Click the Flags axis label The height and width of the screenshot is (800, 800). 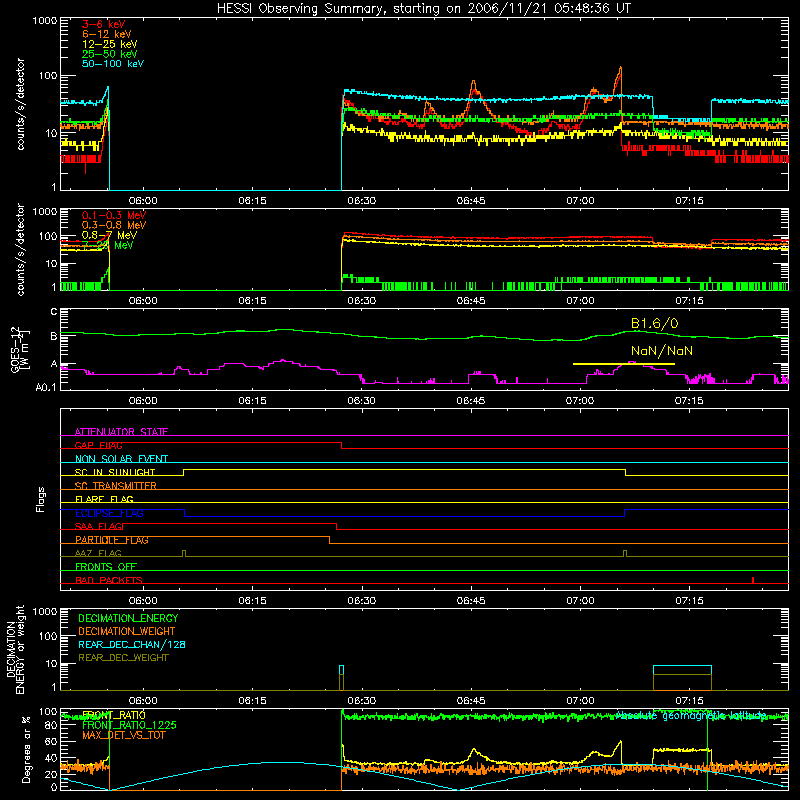click(40, 499)
